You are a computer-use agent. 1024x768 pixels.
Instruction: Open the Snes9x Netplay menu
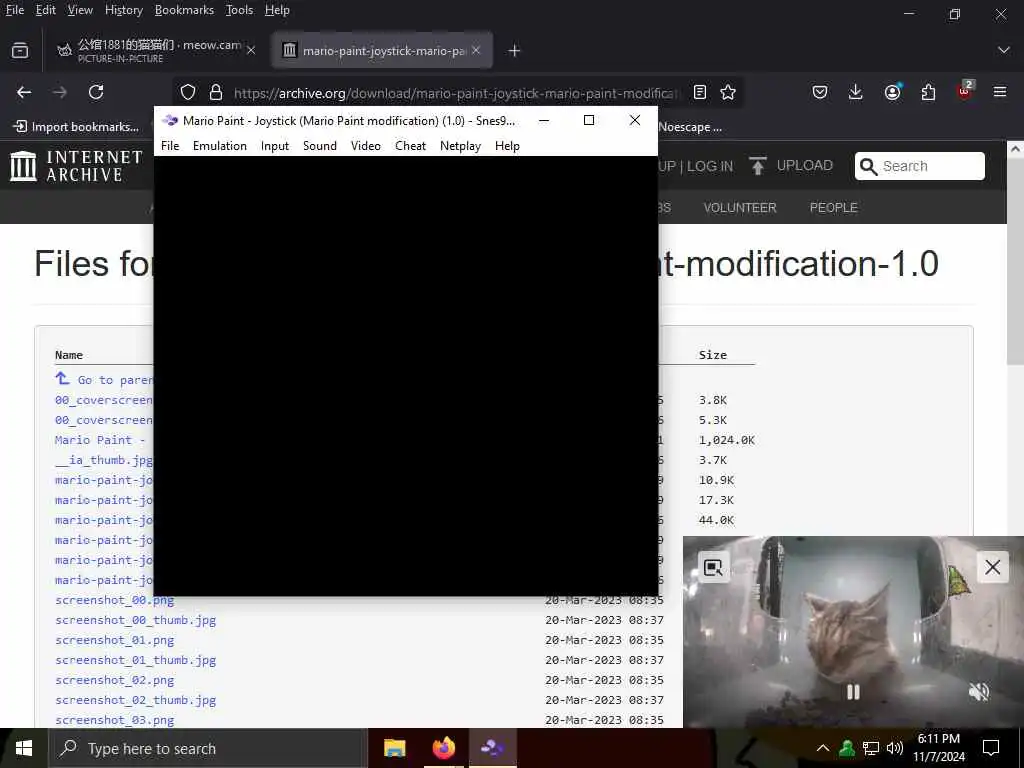pos(460,146)
